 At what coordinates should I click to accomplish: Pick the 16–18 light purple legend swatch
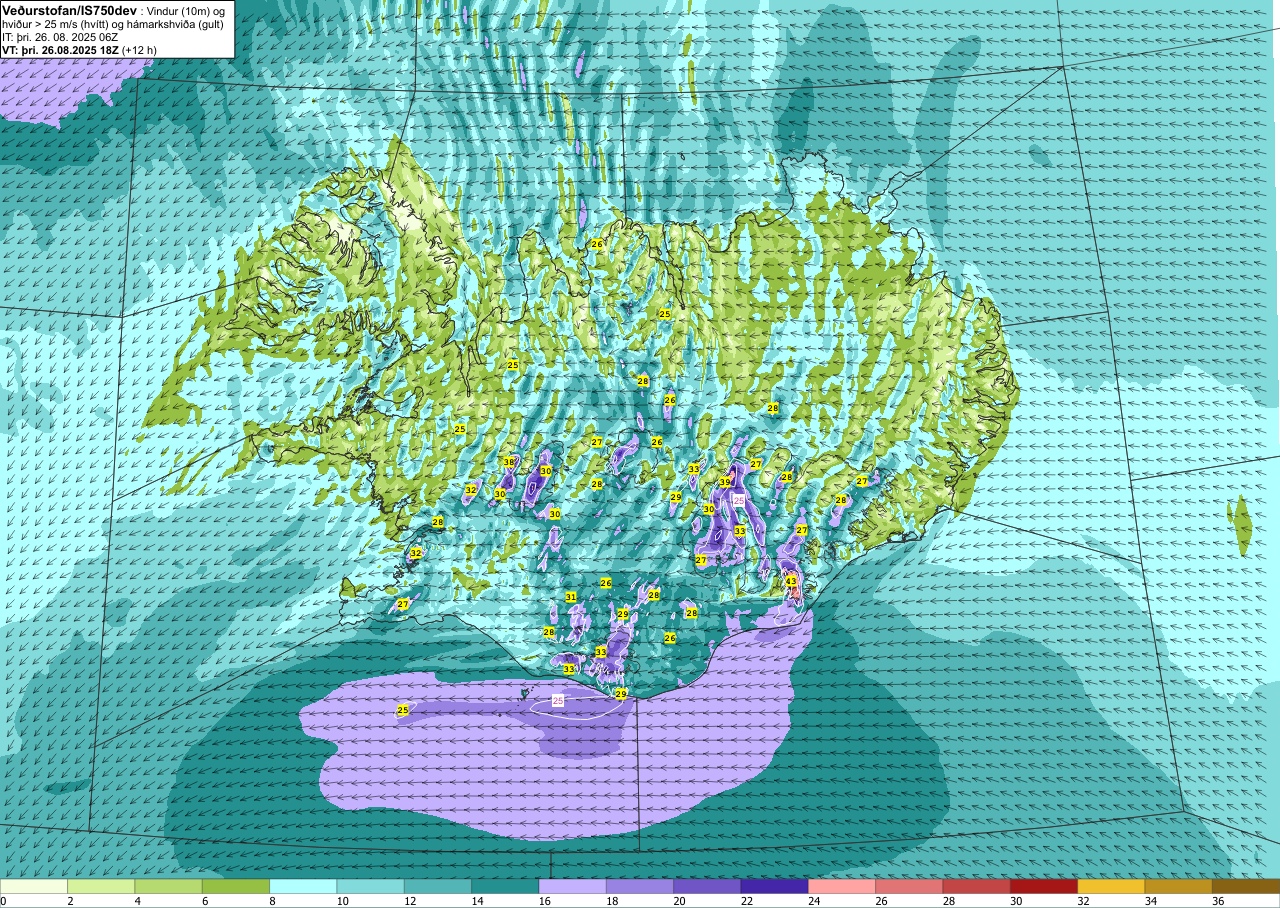(x=572, y=886)
